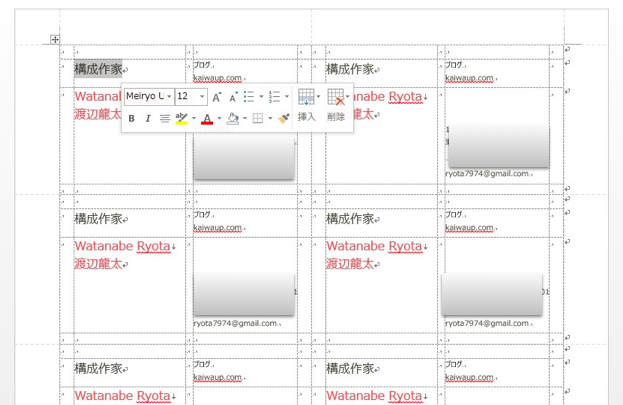Viewport: 623px width, 405px height.
Task: Click the center align text icon
Action: 165,119
